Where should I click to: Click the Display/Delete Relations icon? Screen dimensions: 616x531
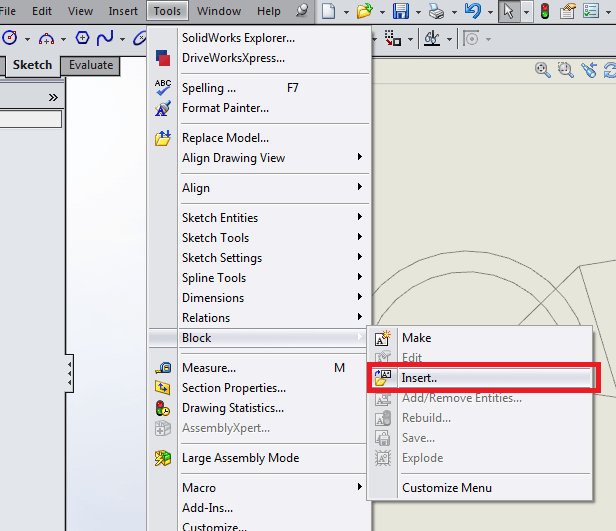pyautogui.click(x=432, y=38)
